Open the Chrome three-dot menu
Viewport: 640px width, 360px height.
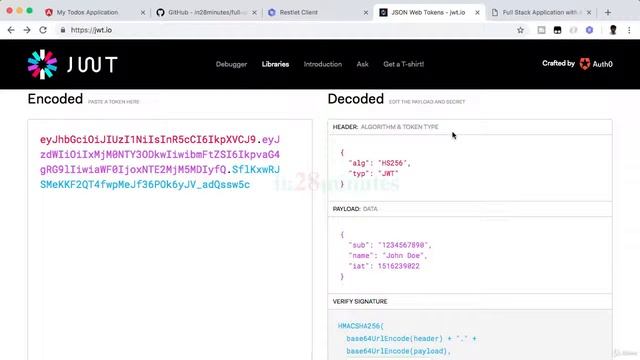629,30
